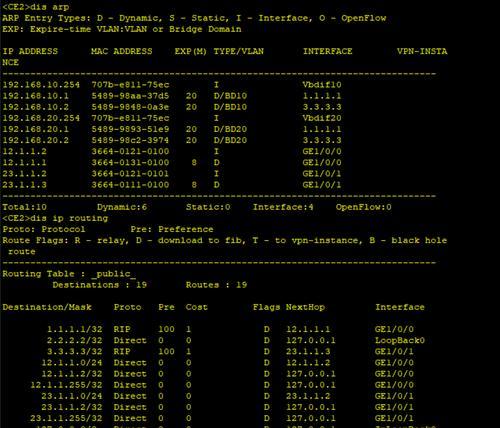The height and width of the screenshot is (428, 500).
Task: Click the VPN-INSTA column header
Action: pos(422,51)
